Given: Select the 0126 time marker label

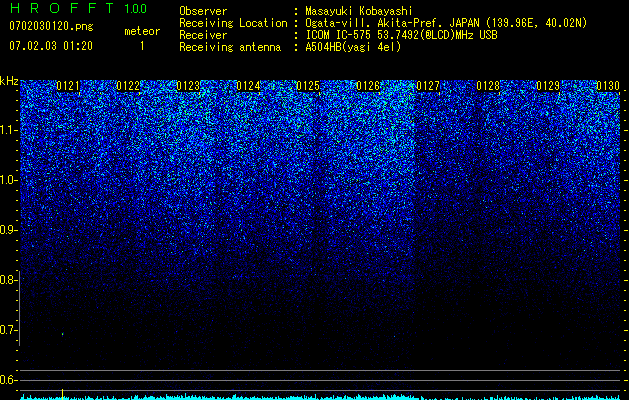Looking at the screenshot, I should click(368, 86).
